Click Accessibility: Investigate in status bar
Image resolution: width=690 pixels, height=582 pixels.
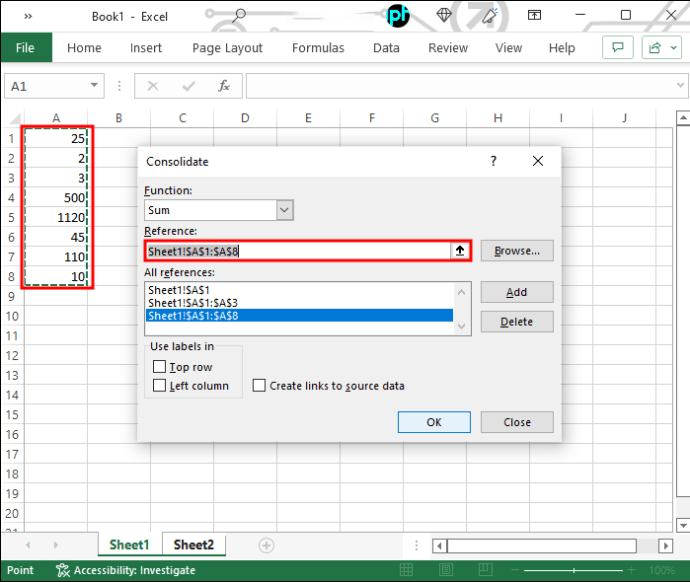coord(126,570)
